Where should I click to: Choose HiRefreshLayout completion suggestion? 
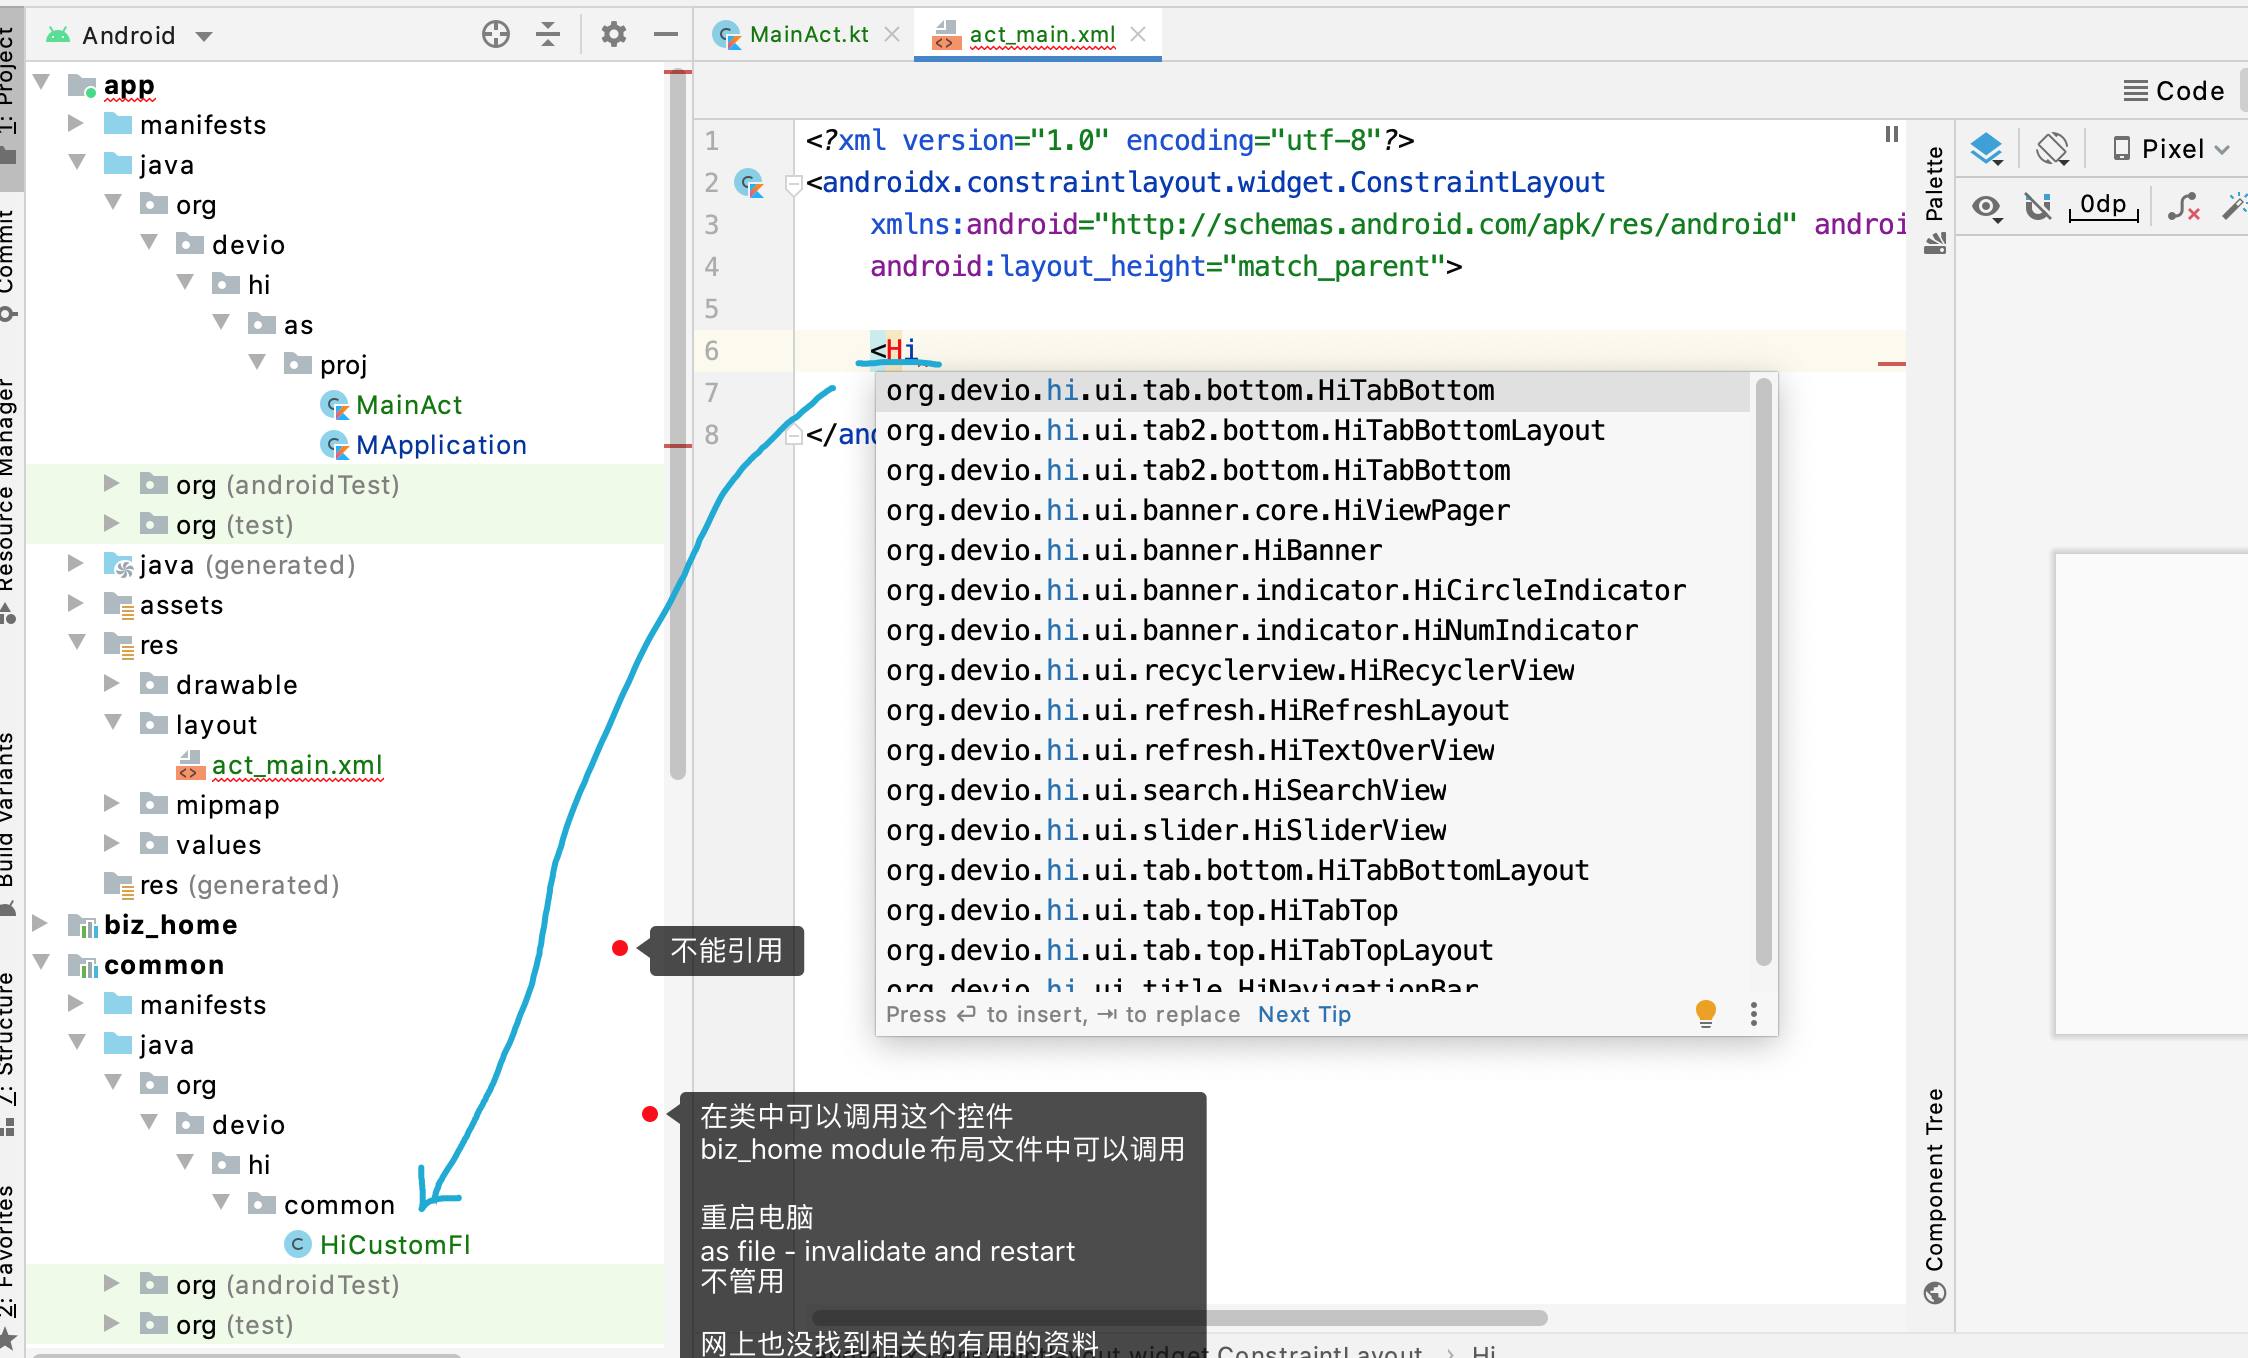[x=1314, y=711]
